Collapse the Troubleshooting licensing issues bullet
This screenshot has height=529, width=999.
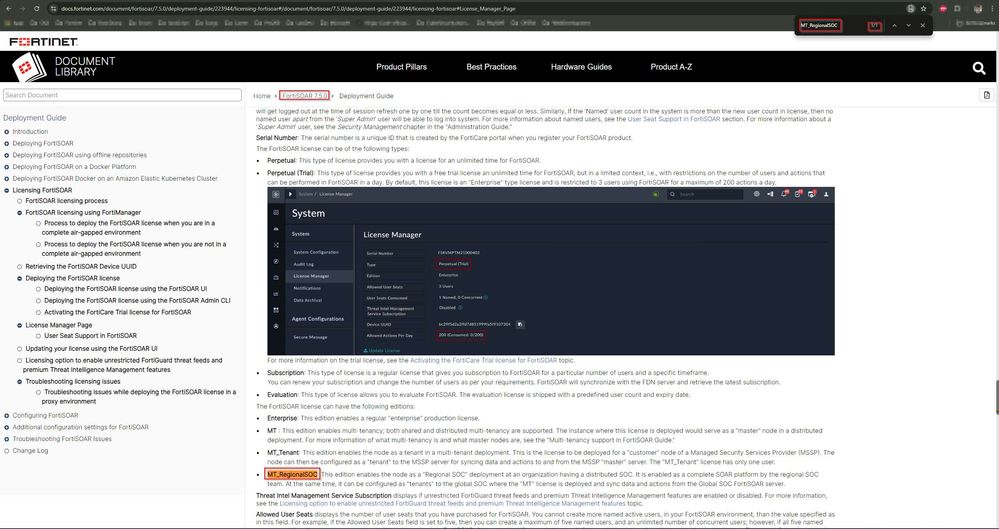[x=19, y=382]
